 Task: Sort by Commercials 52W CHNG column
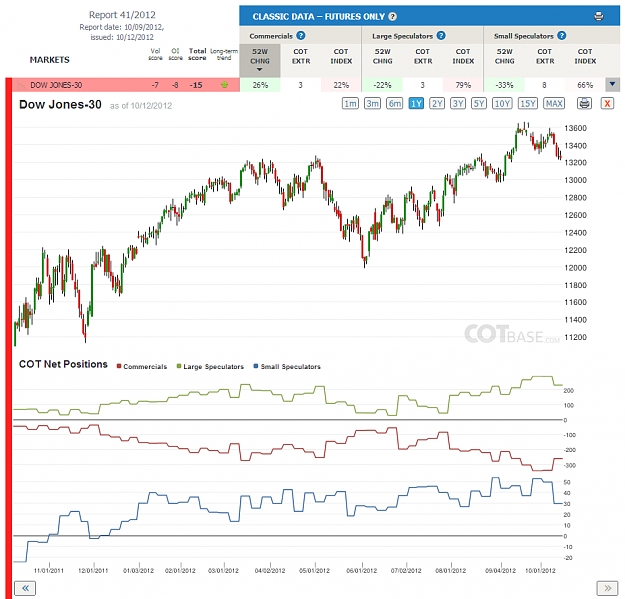[260, 60]
